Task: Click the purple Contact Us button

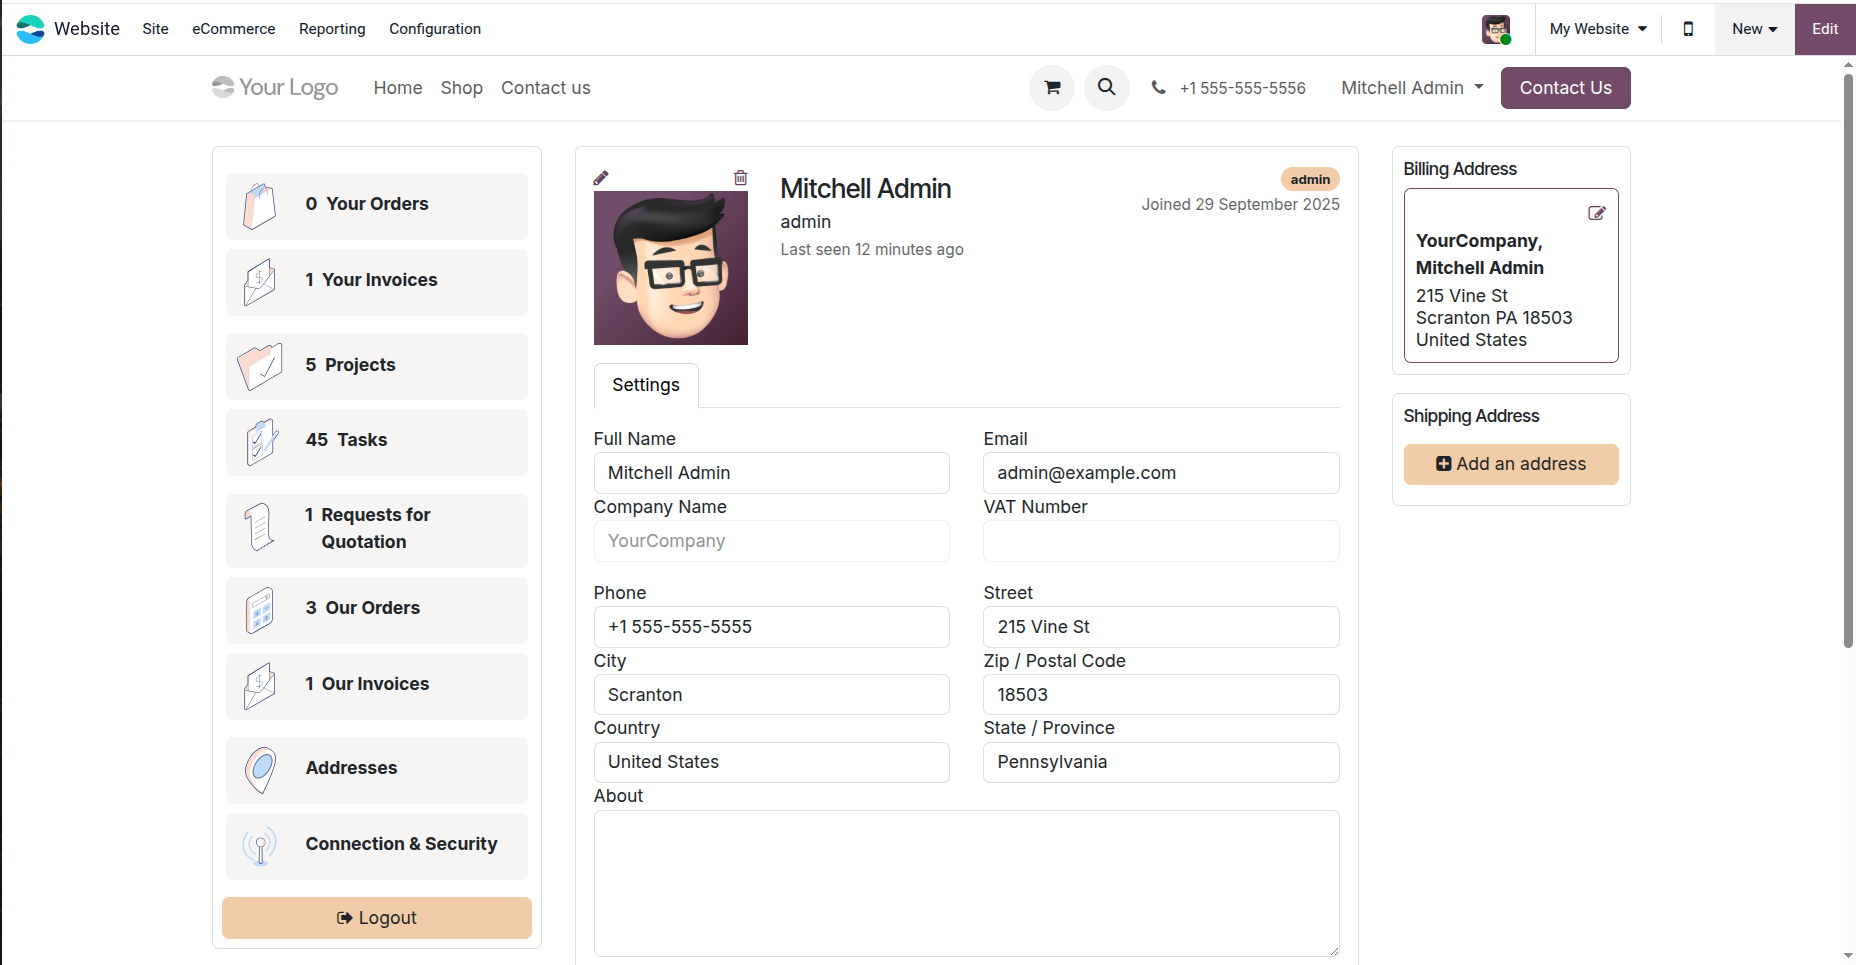Action: click(1566, 88)
